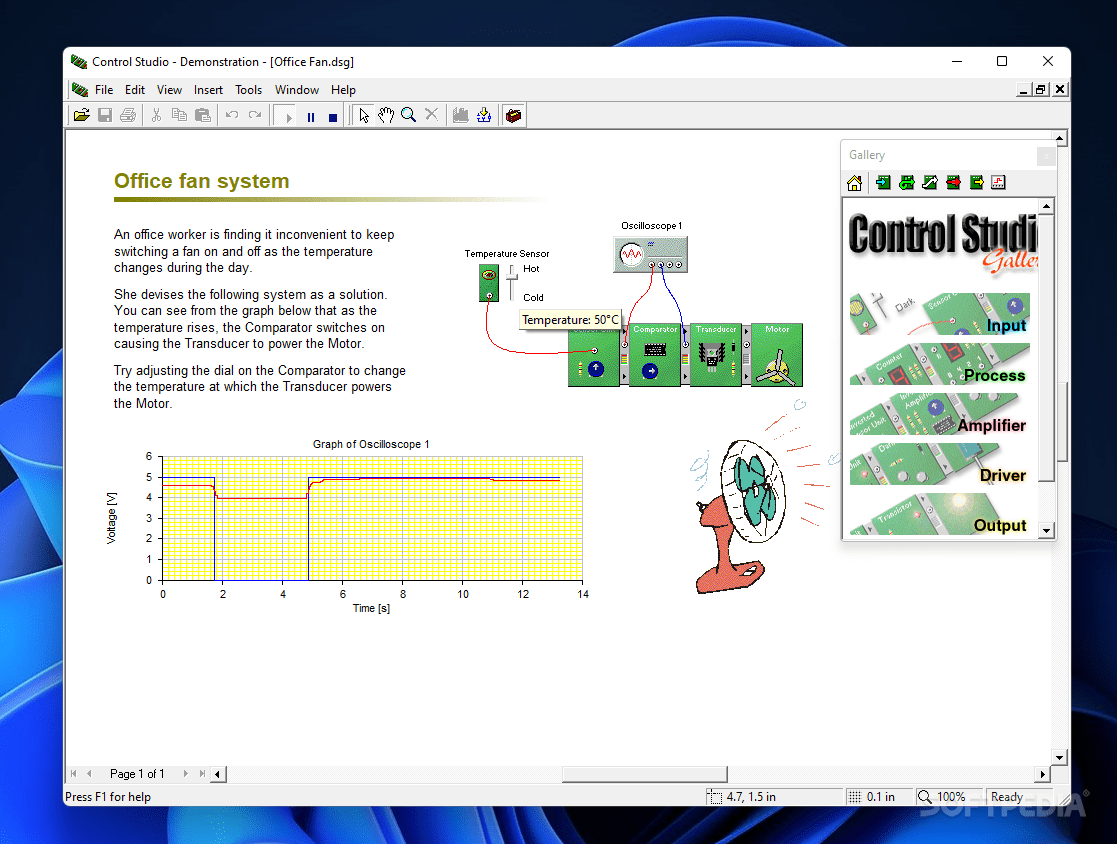This screenshot has height=844, width=1117.
Task: Click the 0.1 in grid size status field
Action: 878,797
